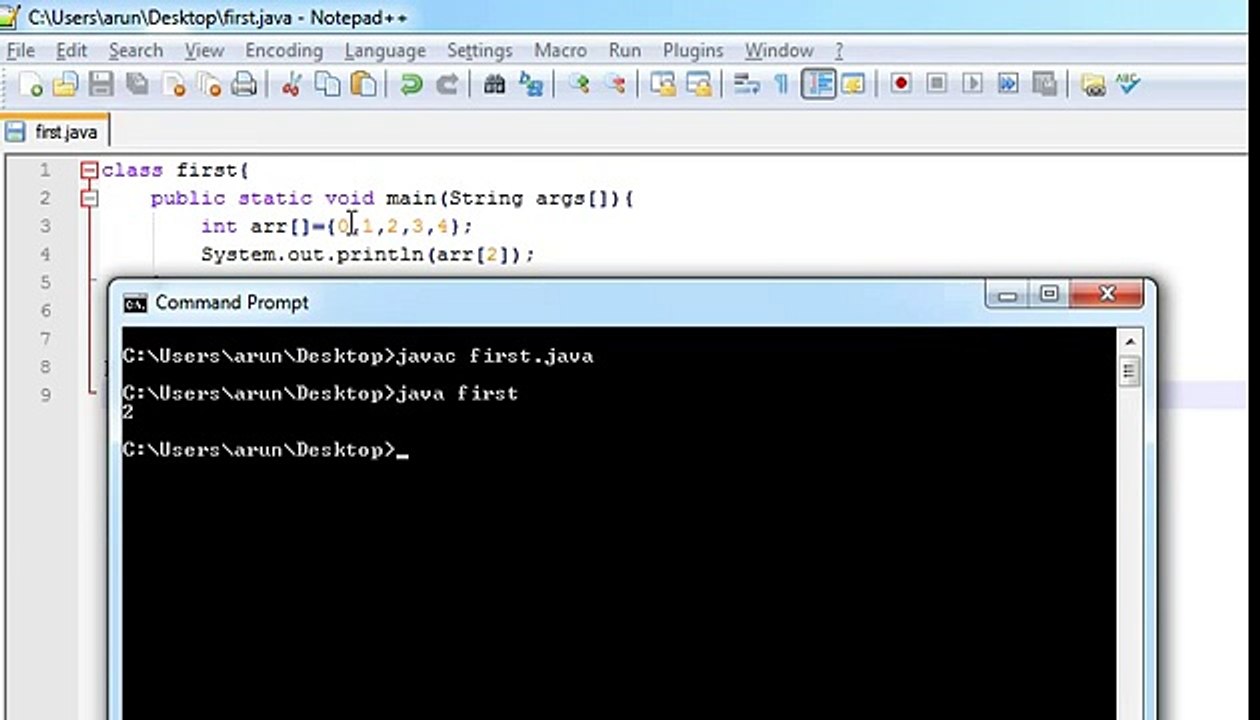Click the Command Prompt cursor input line
1260x720 pixels.
[x=265, y=450]
